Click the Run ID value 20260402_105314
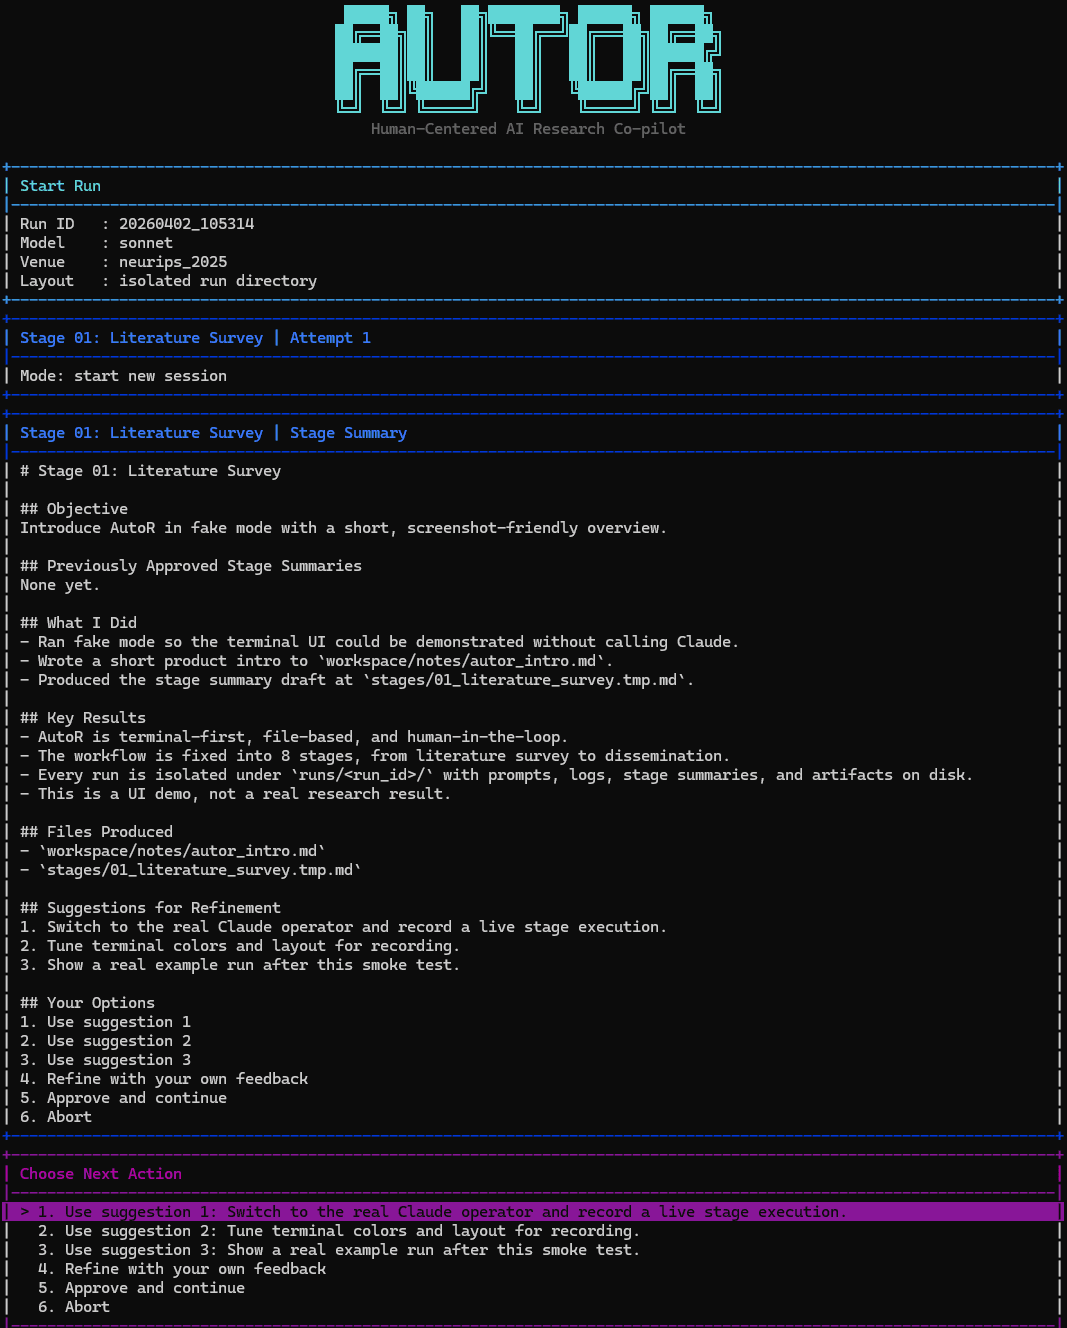 186,224
